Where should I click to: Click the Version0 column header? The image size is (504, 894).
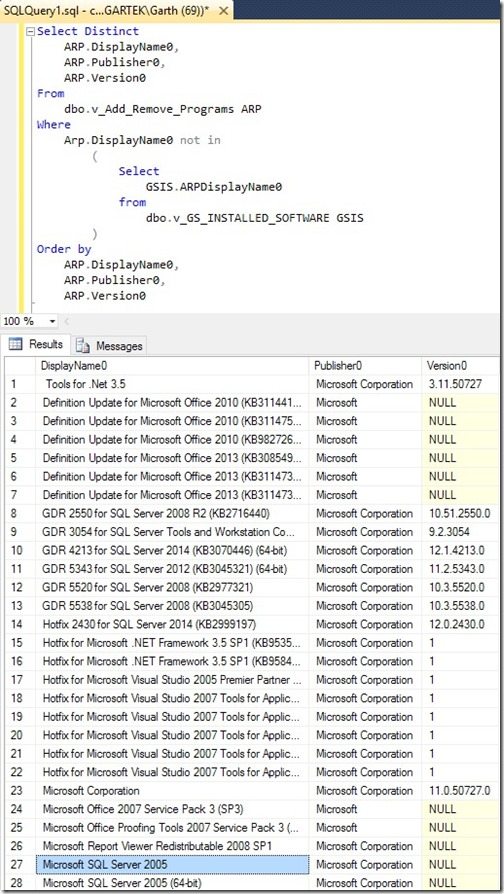(461, 365)
